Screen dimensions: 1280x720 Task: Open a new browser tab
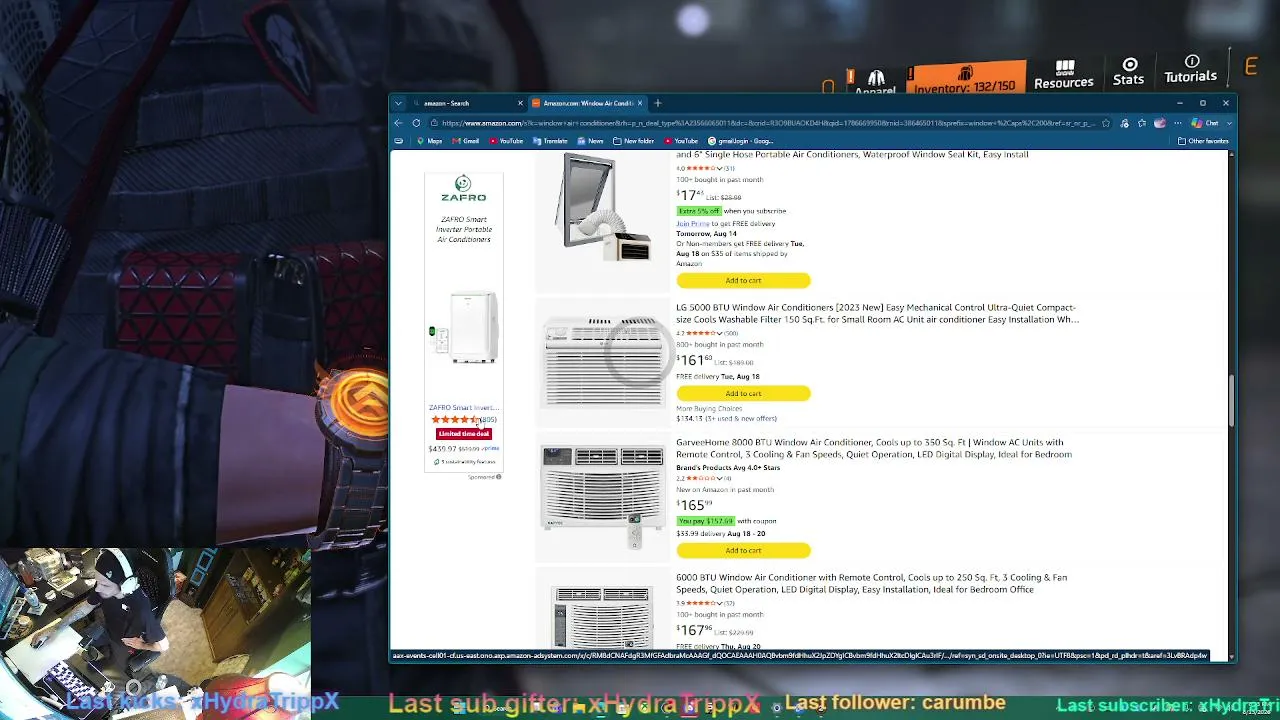click(657, 103)
